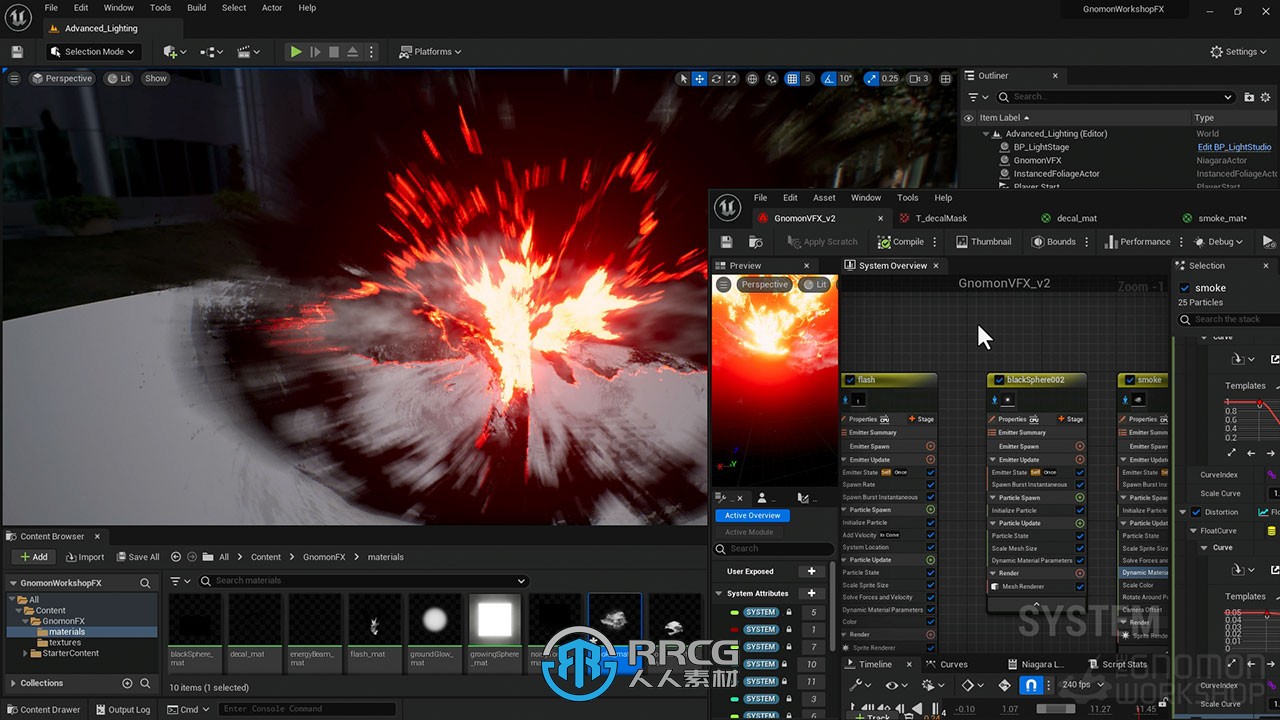Disable the flash emitter checkbox
Viewport: 1280px width, 720px height.
(x=850, y=380)
